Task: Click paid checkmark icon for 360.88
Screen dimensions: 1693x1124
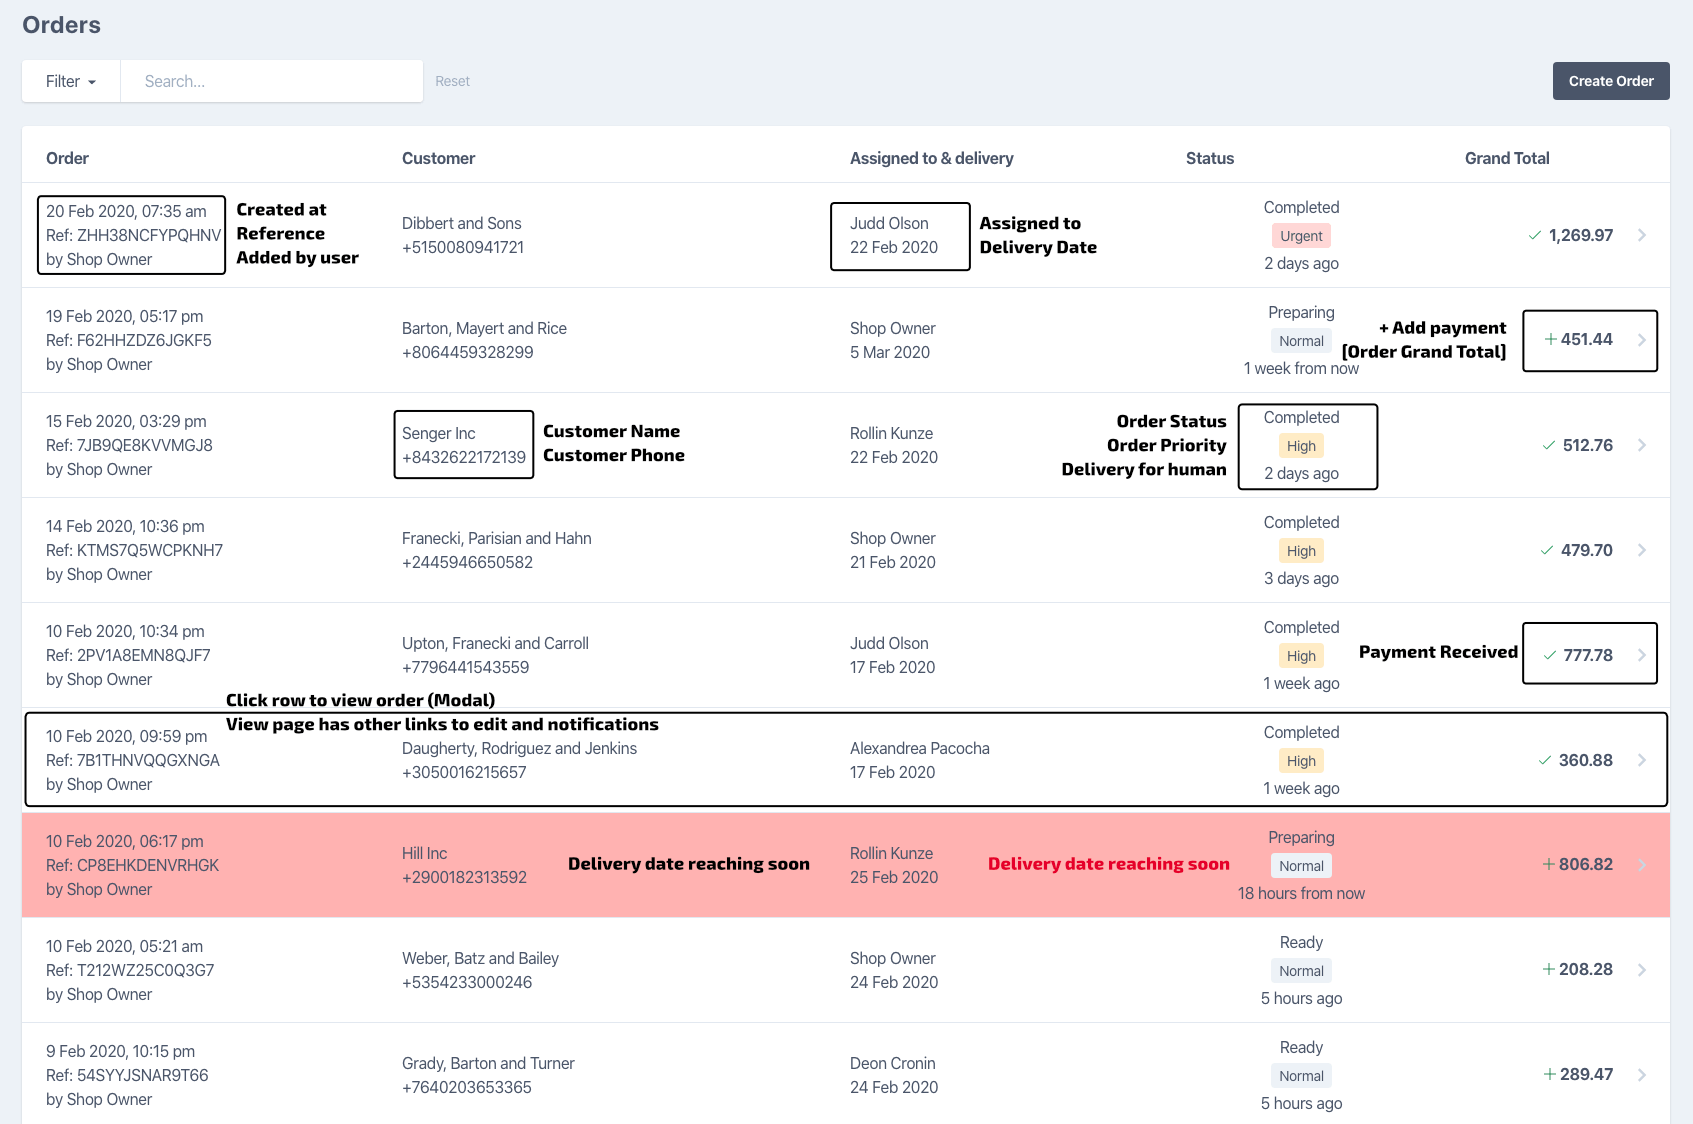Action: [1545, 760]
